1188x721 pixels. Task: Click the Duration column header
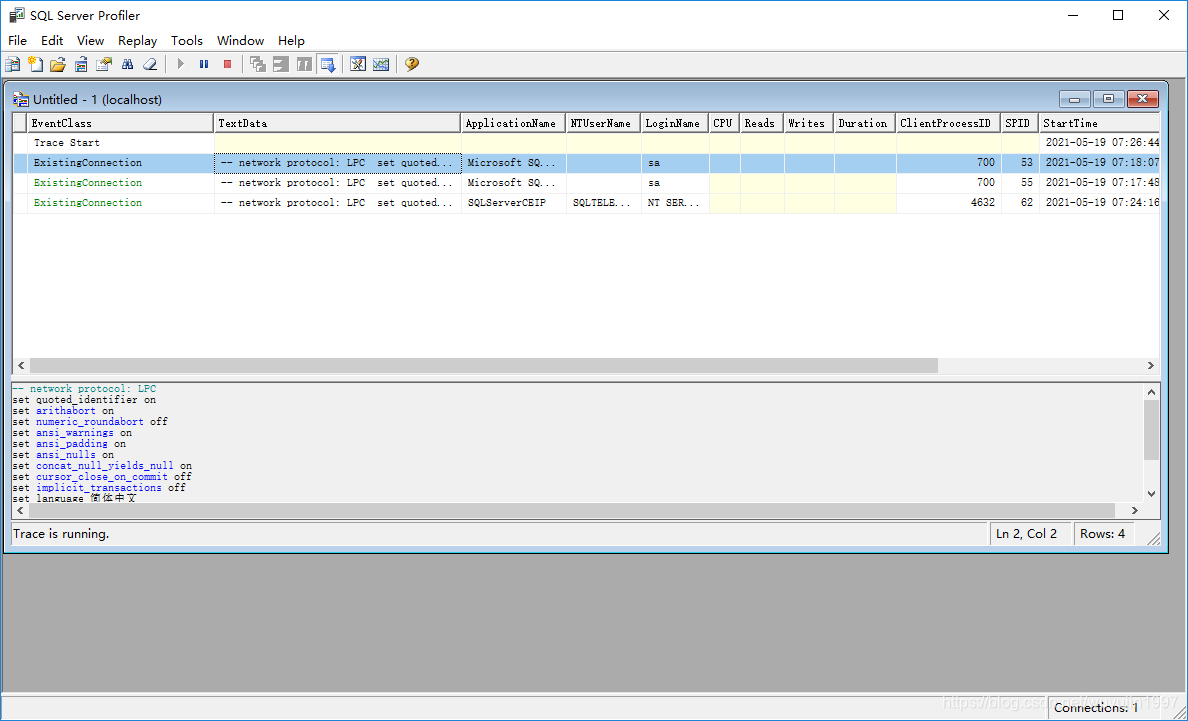[865, 123]
